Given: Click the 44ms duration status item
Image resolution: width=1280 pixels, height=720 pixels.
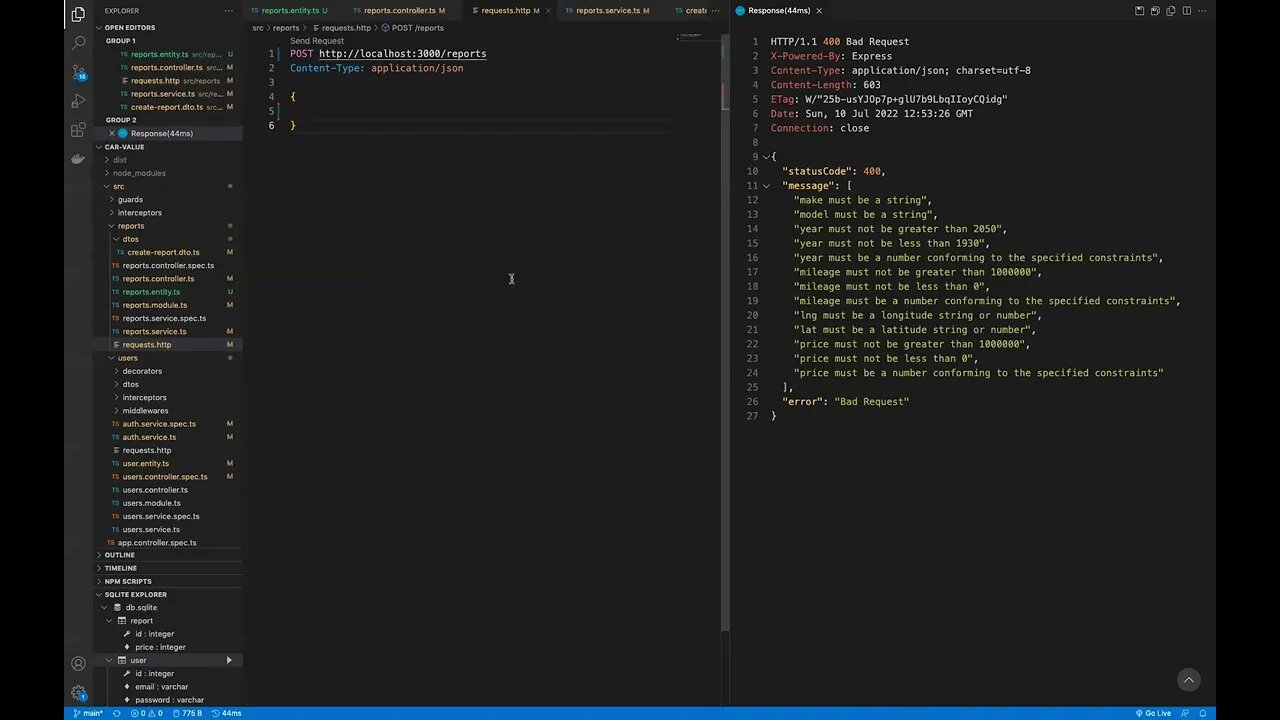Looking at the screenshot, I should click(226, 713).
